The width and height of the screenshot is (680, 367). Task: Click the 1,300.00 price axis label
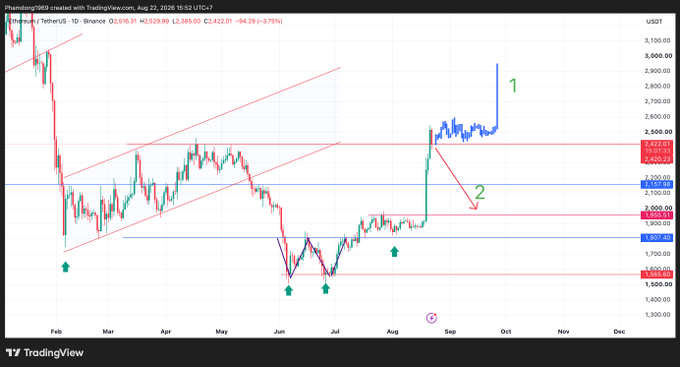657,315
